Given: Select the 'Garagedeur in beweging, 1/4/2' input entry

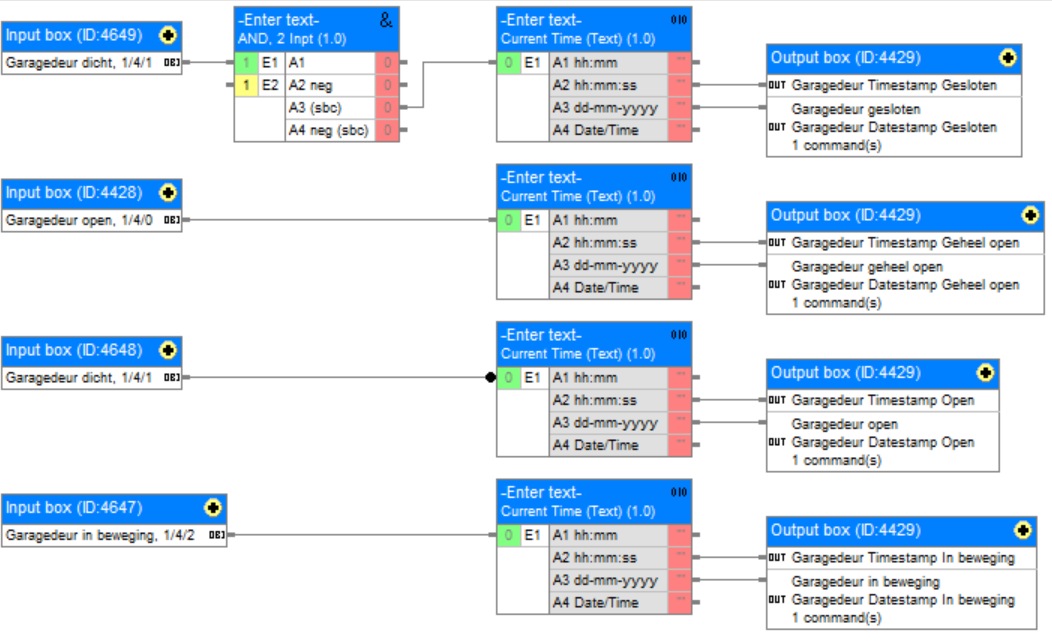Looking at the screenshot, I should pyautogui.click(x=100, y=535).
